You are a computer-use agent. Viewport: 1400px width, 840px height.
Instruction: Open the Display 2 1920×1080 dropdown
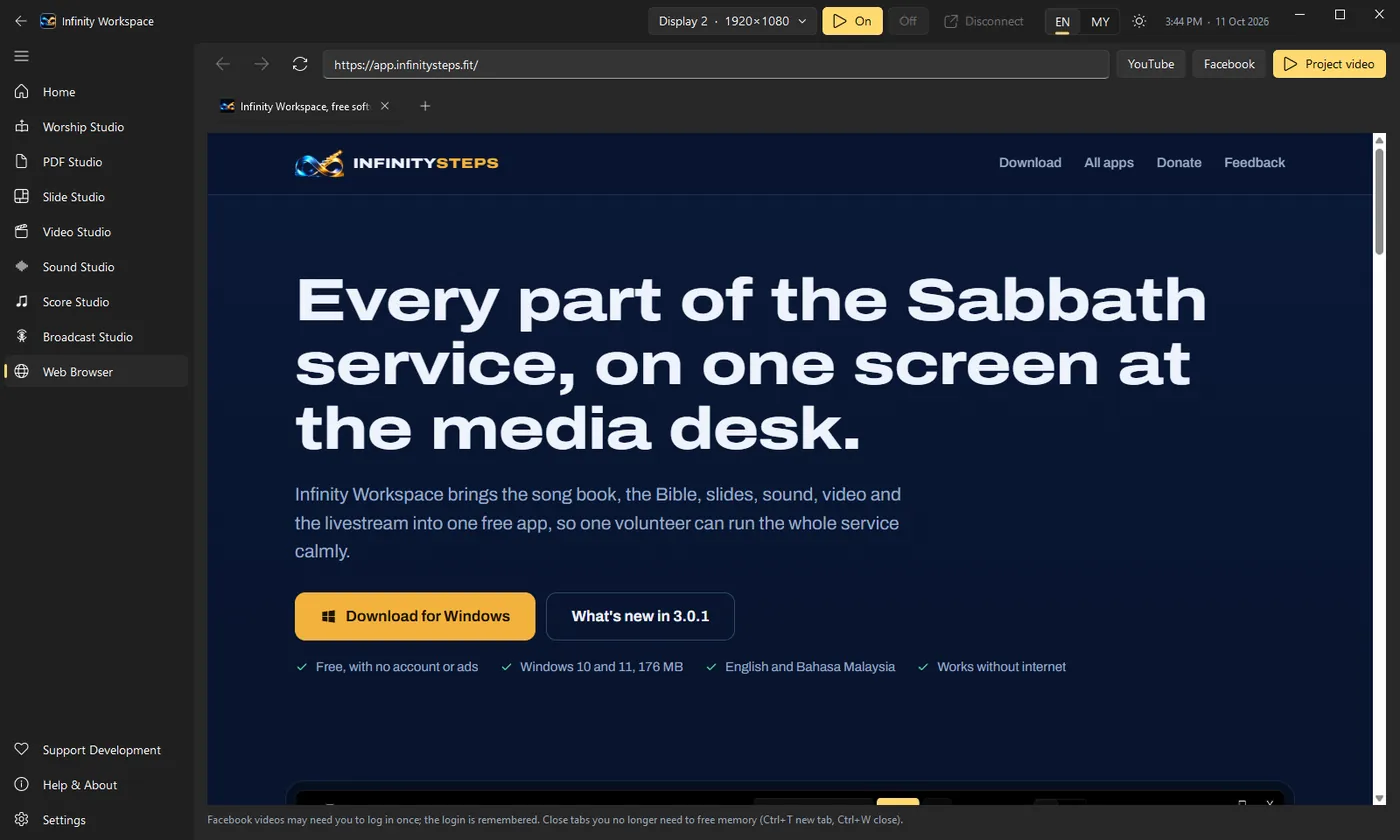(733, 21)
